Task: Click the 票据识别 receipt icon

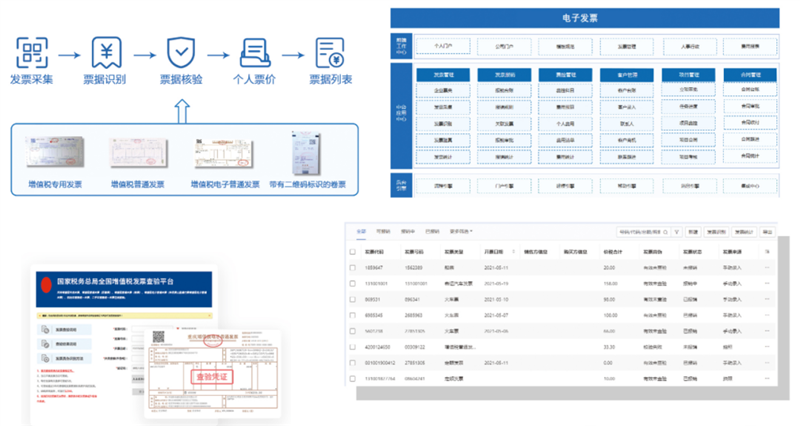Action: coord(108,50)
